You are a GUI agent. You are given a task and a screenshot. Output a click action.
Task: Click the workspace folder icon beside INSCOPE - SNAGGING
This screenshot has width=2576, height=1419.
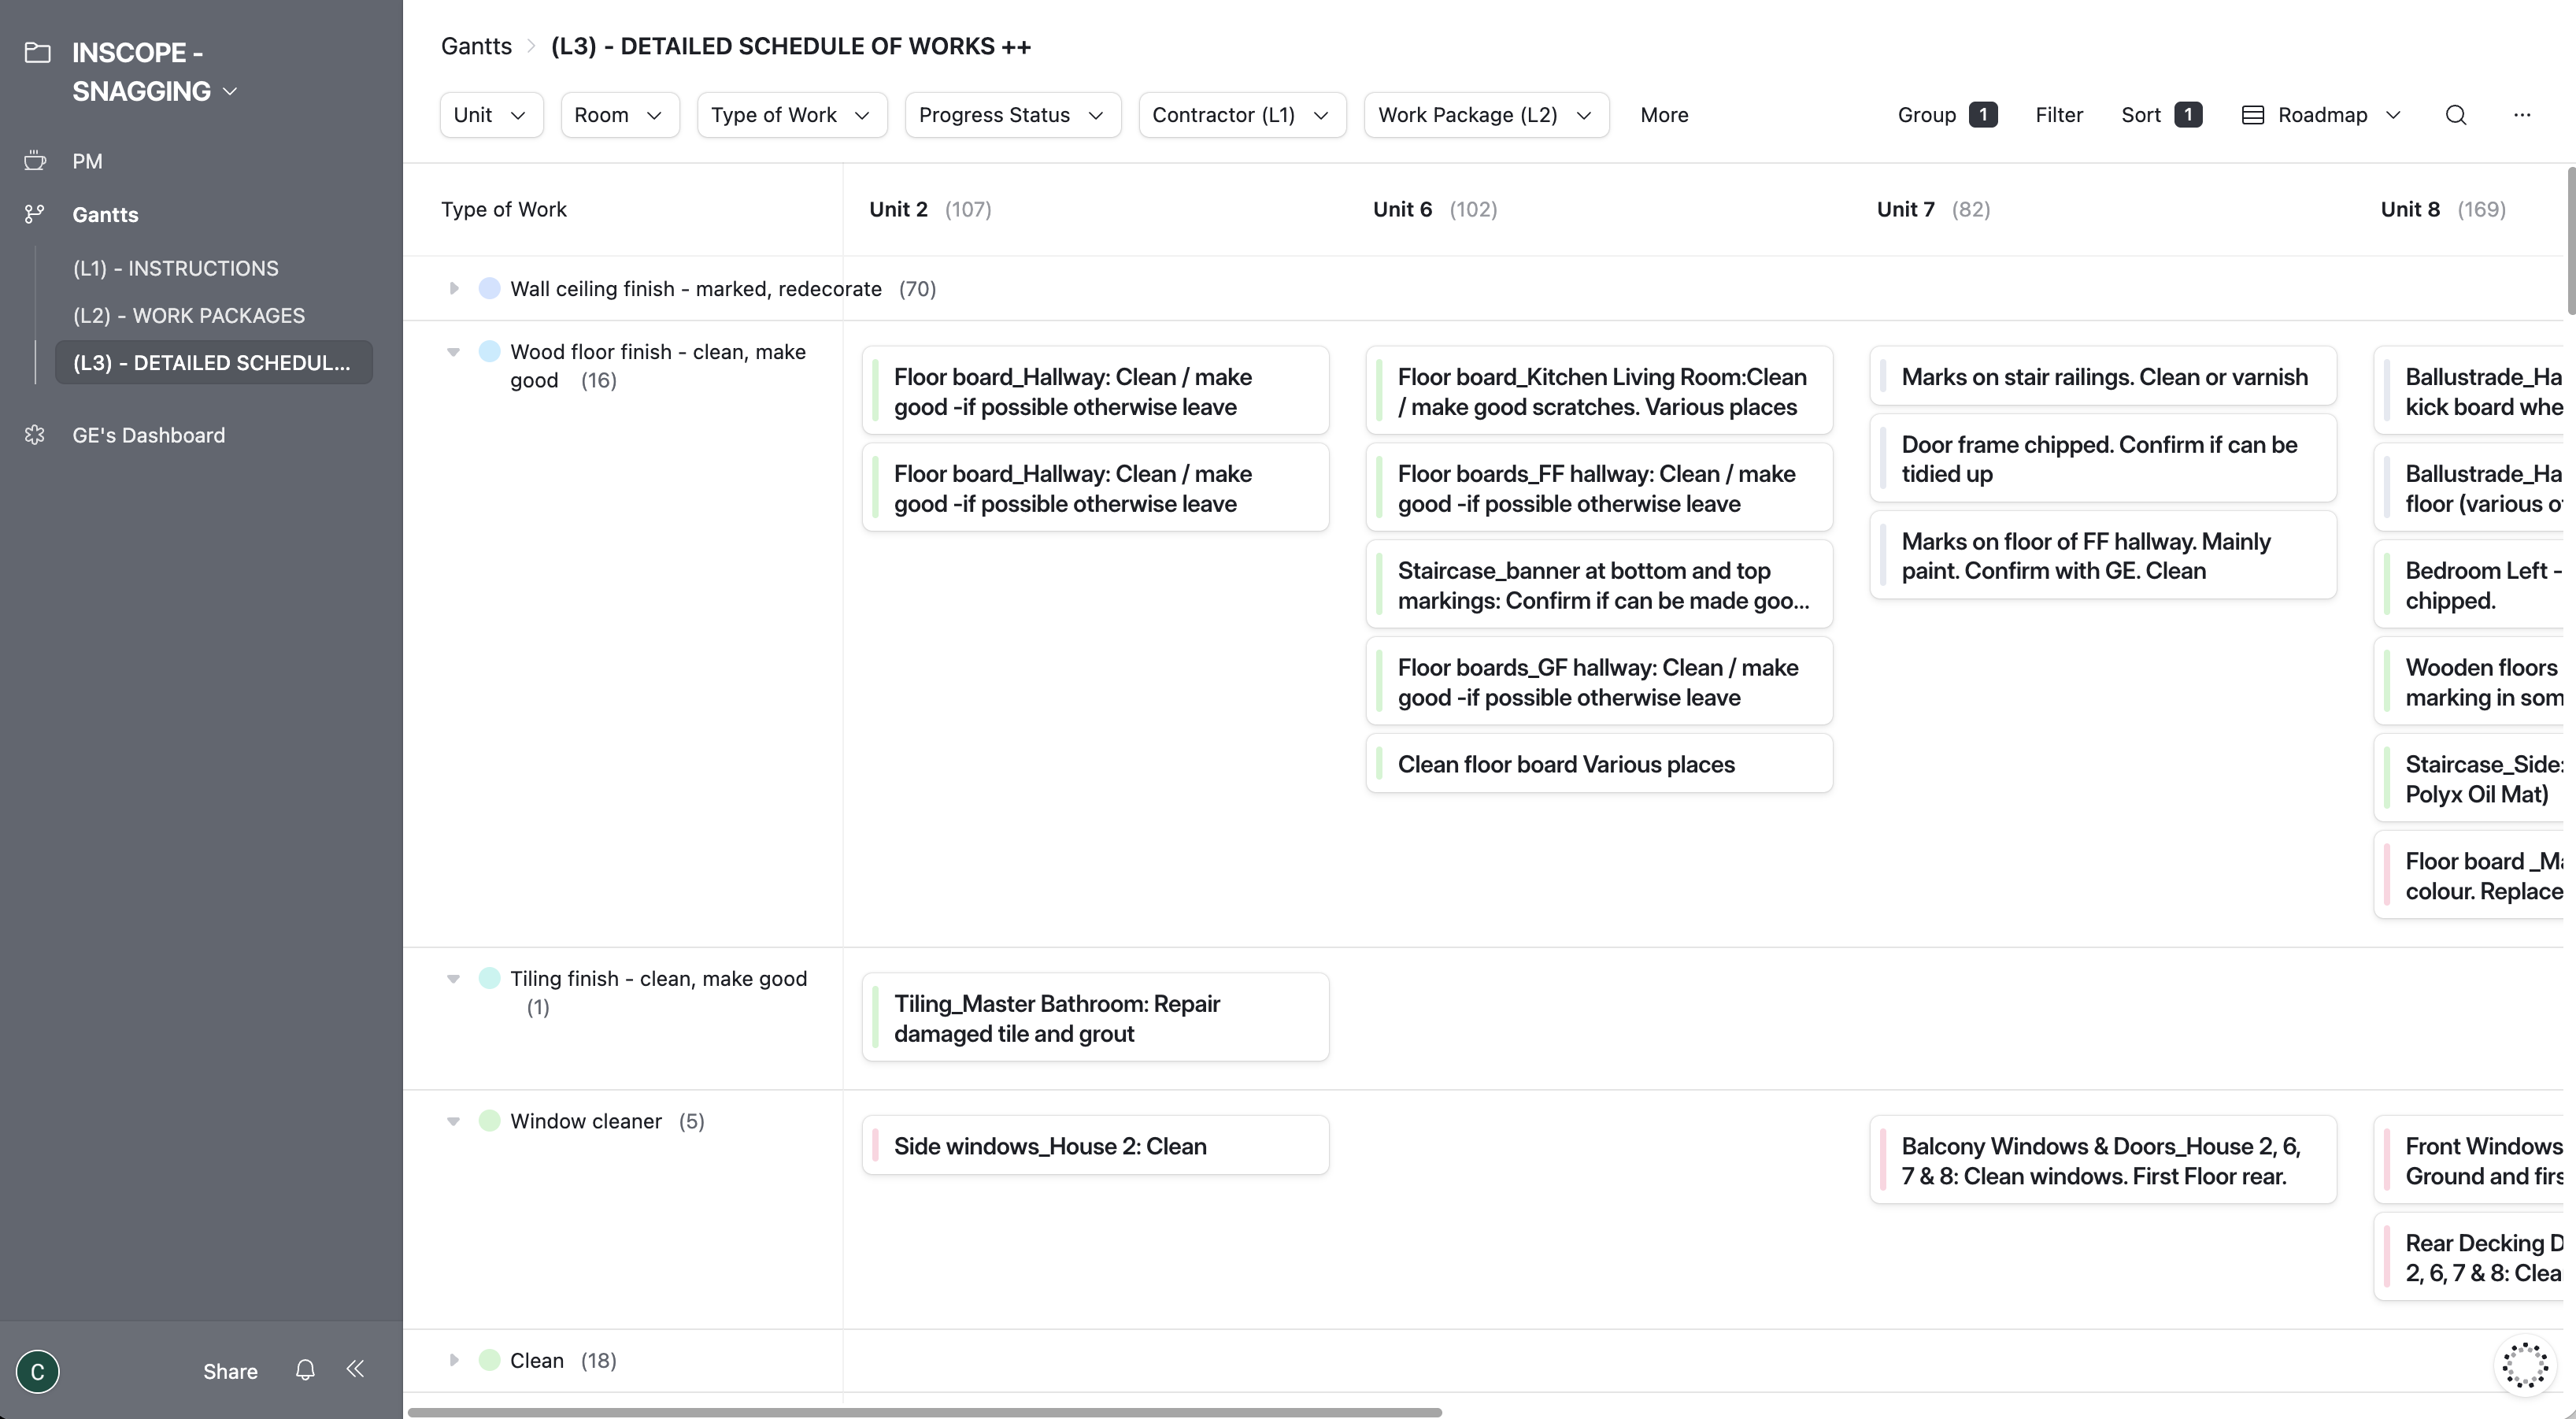tap(37, 52)
